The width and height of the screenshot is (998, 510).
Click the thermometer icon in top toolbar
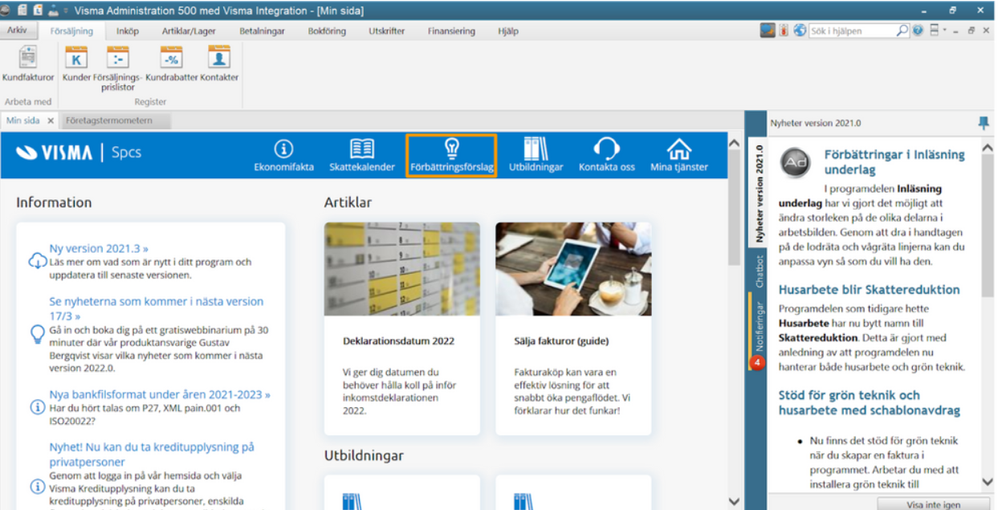pos(784,30)
